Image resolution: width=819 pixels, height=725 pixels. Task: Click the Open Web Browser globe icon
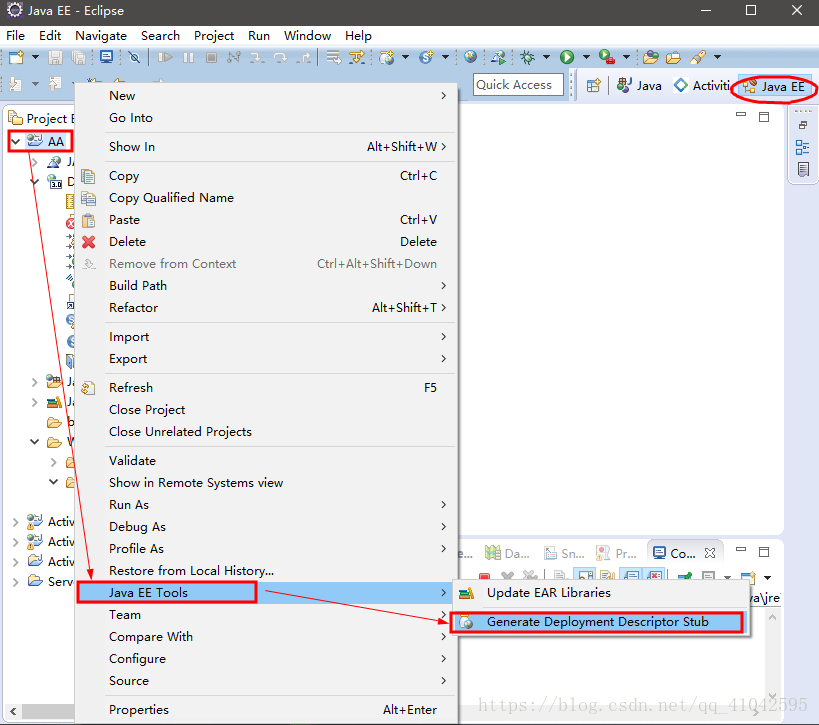(470, 56)
